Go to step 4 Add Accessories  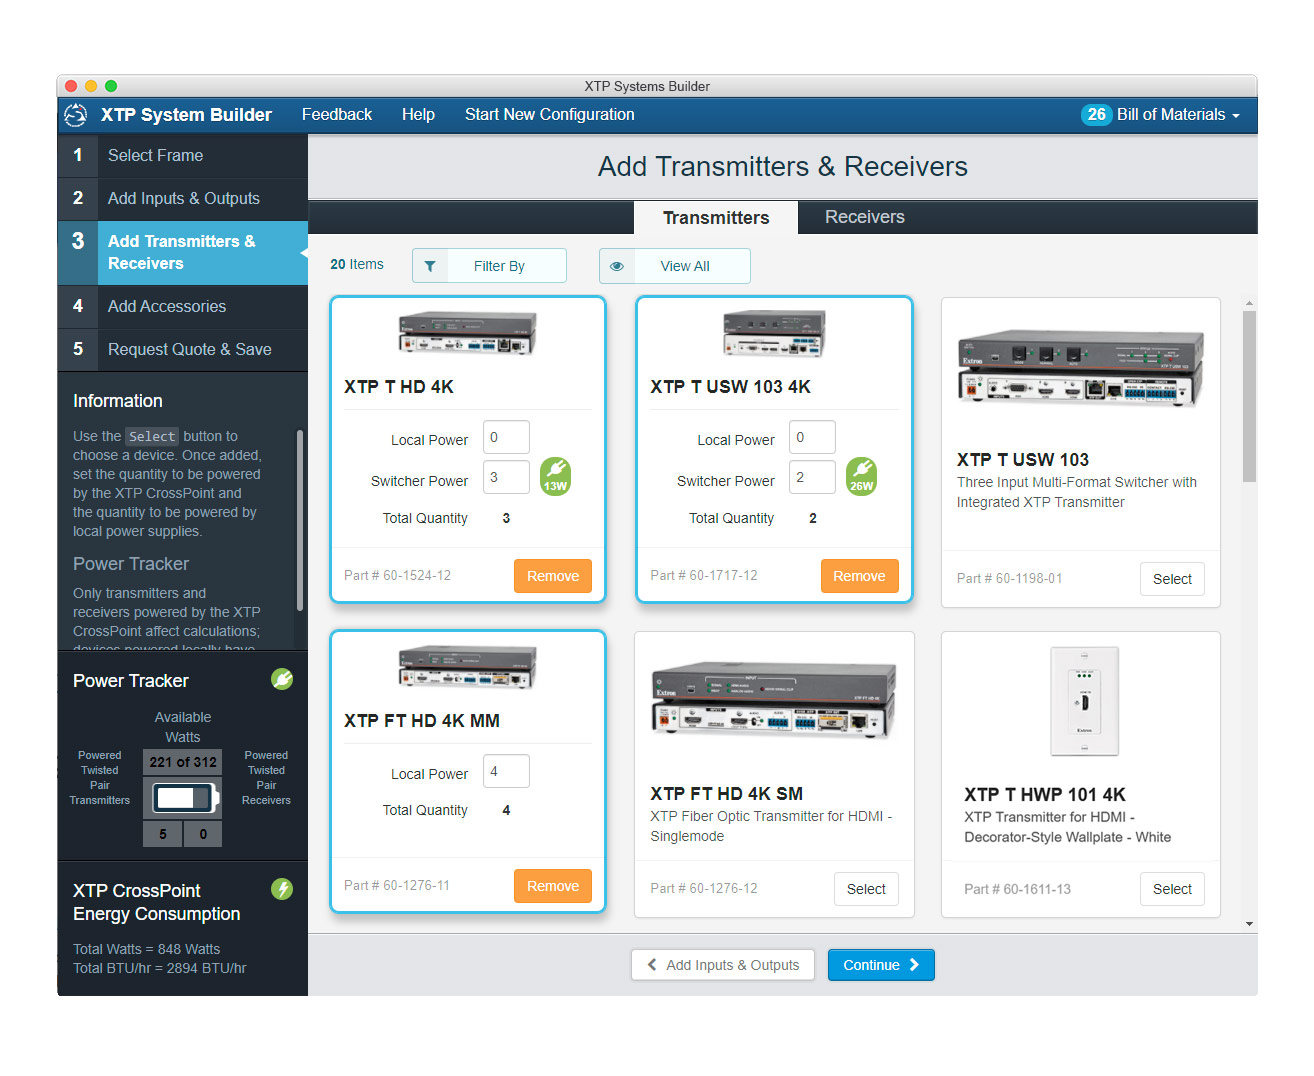[183, 307]
